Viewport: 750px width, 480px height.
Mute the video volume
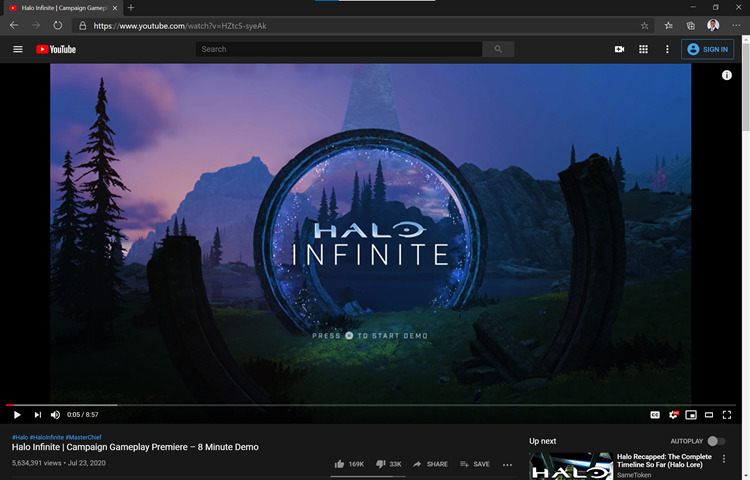[x=55, y=414]
